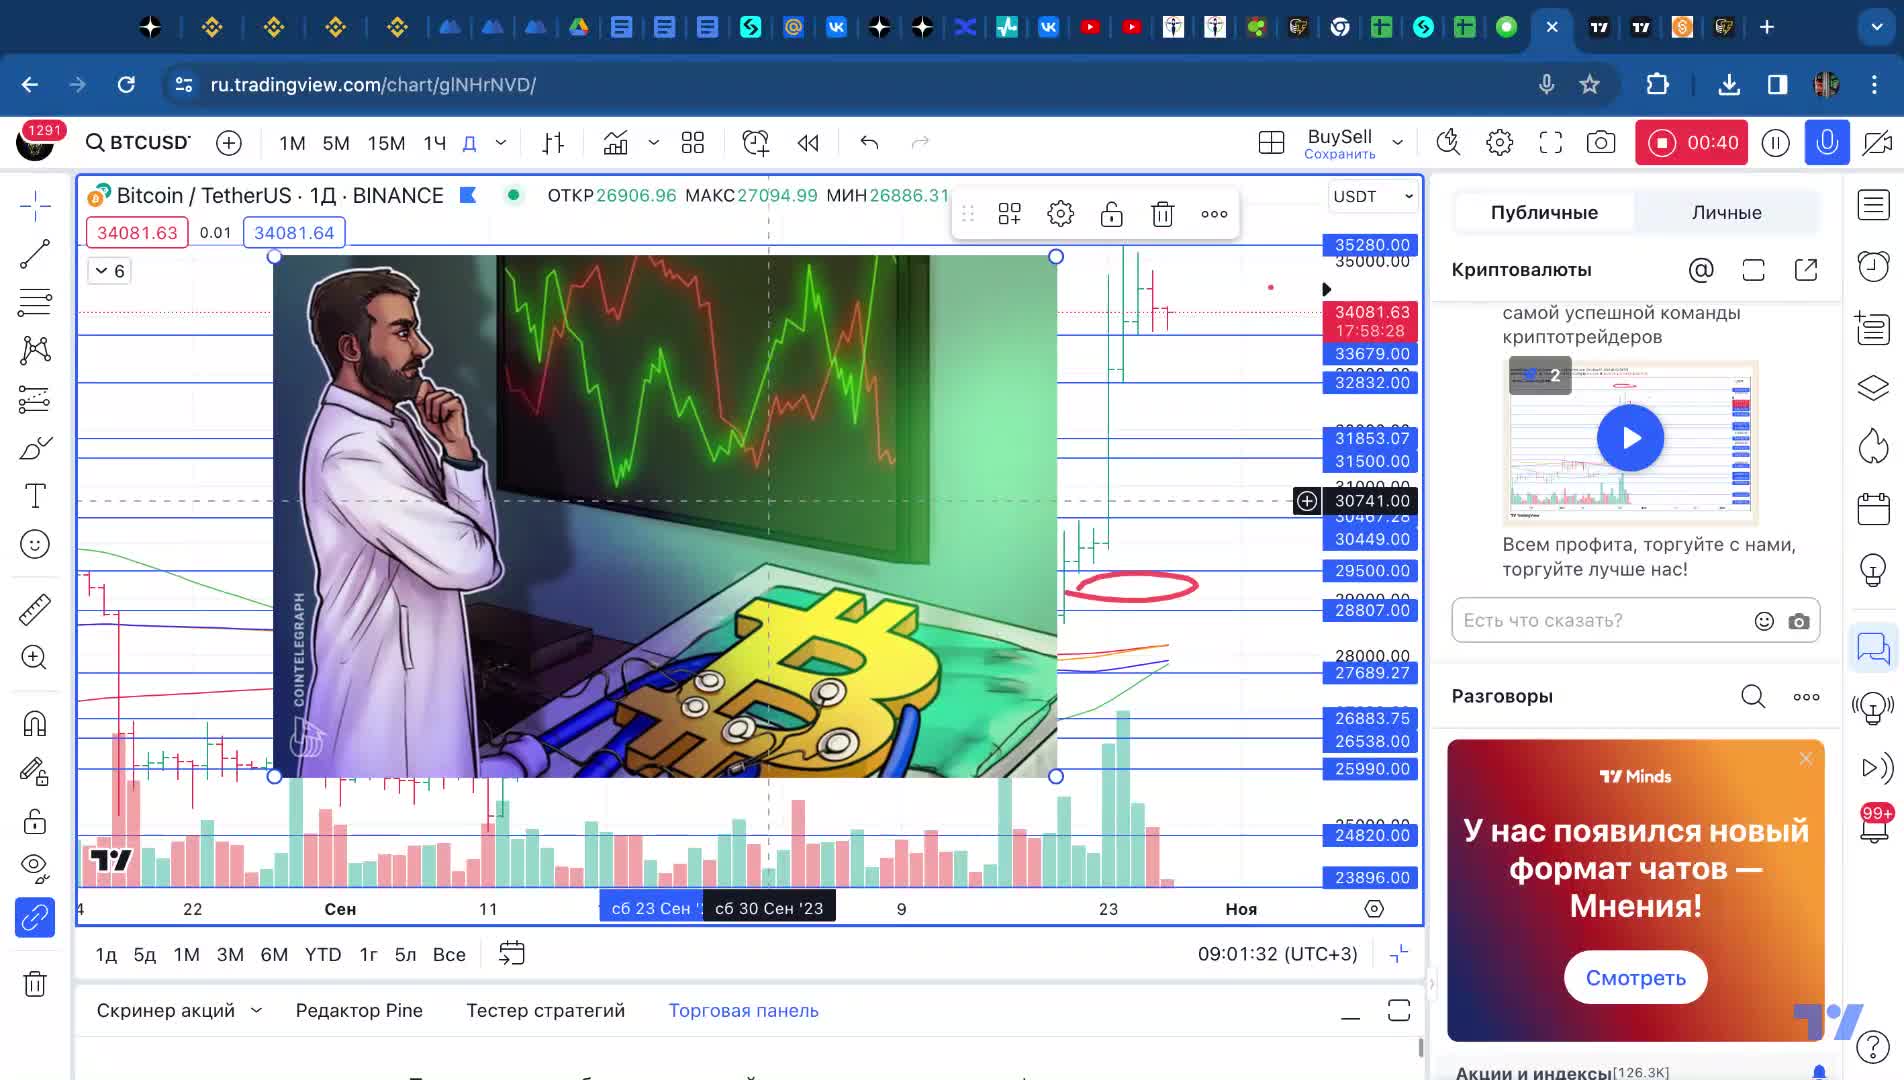The image size is (1904, 1080).
Task: Open the Торговая панель tab
Action: click(x=743, y=1011)
